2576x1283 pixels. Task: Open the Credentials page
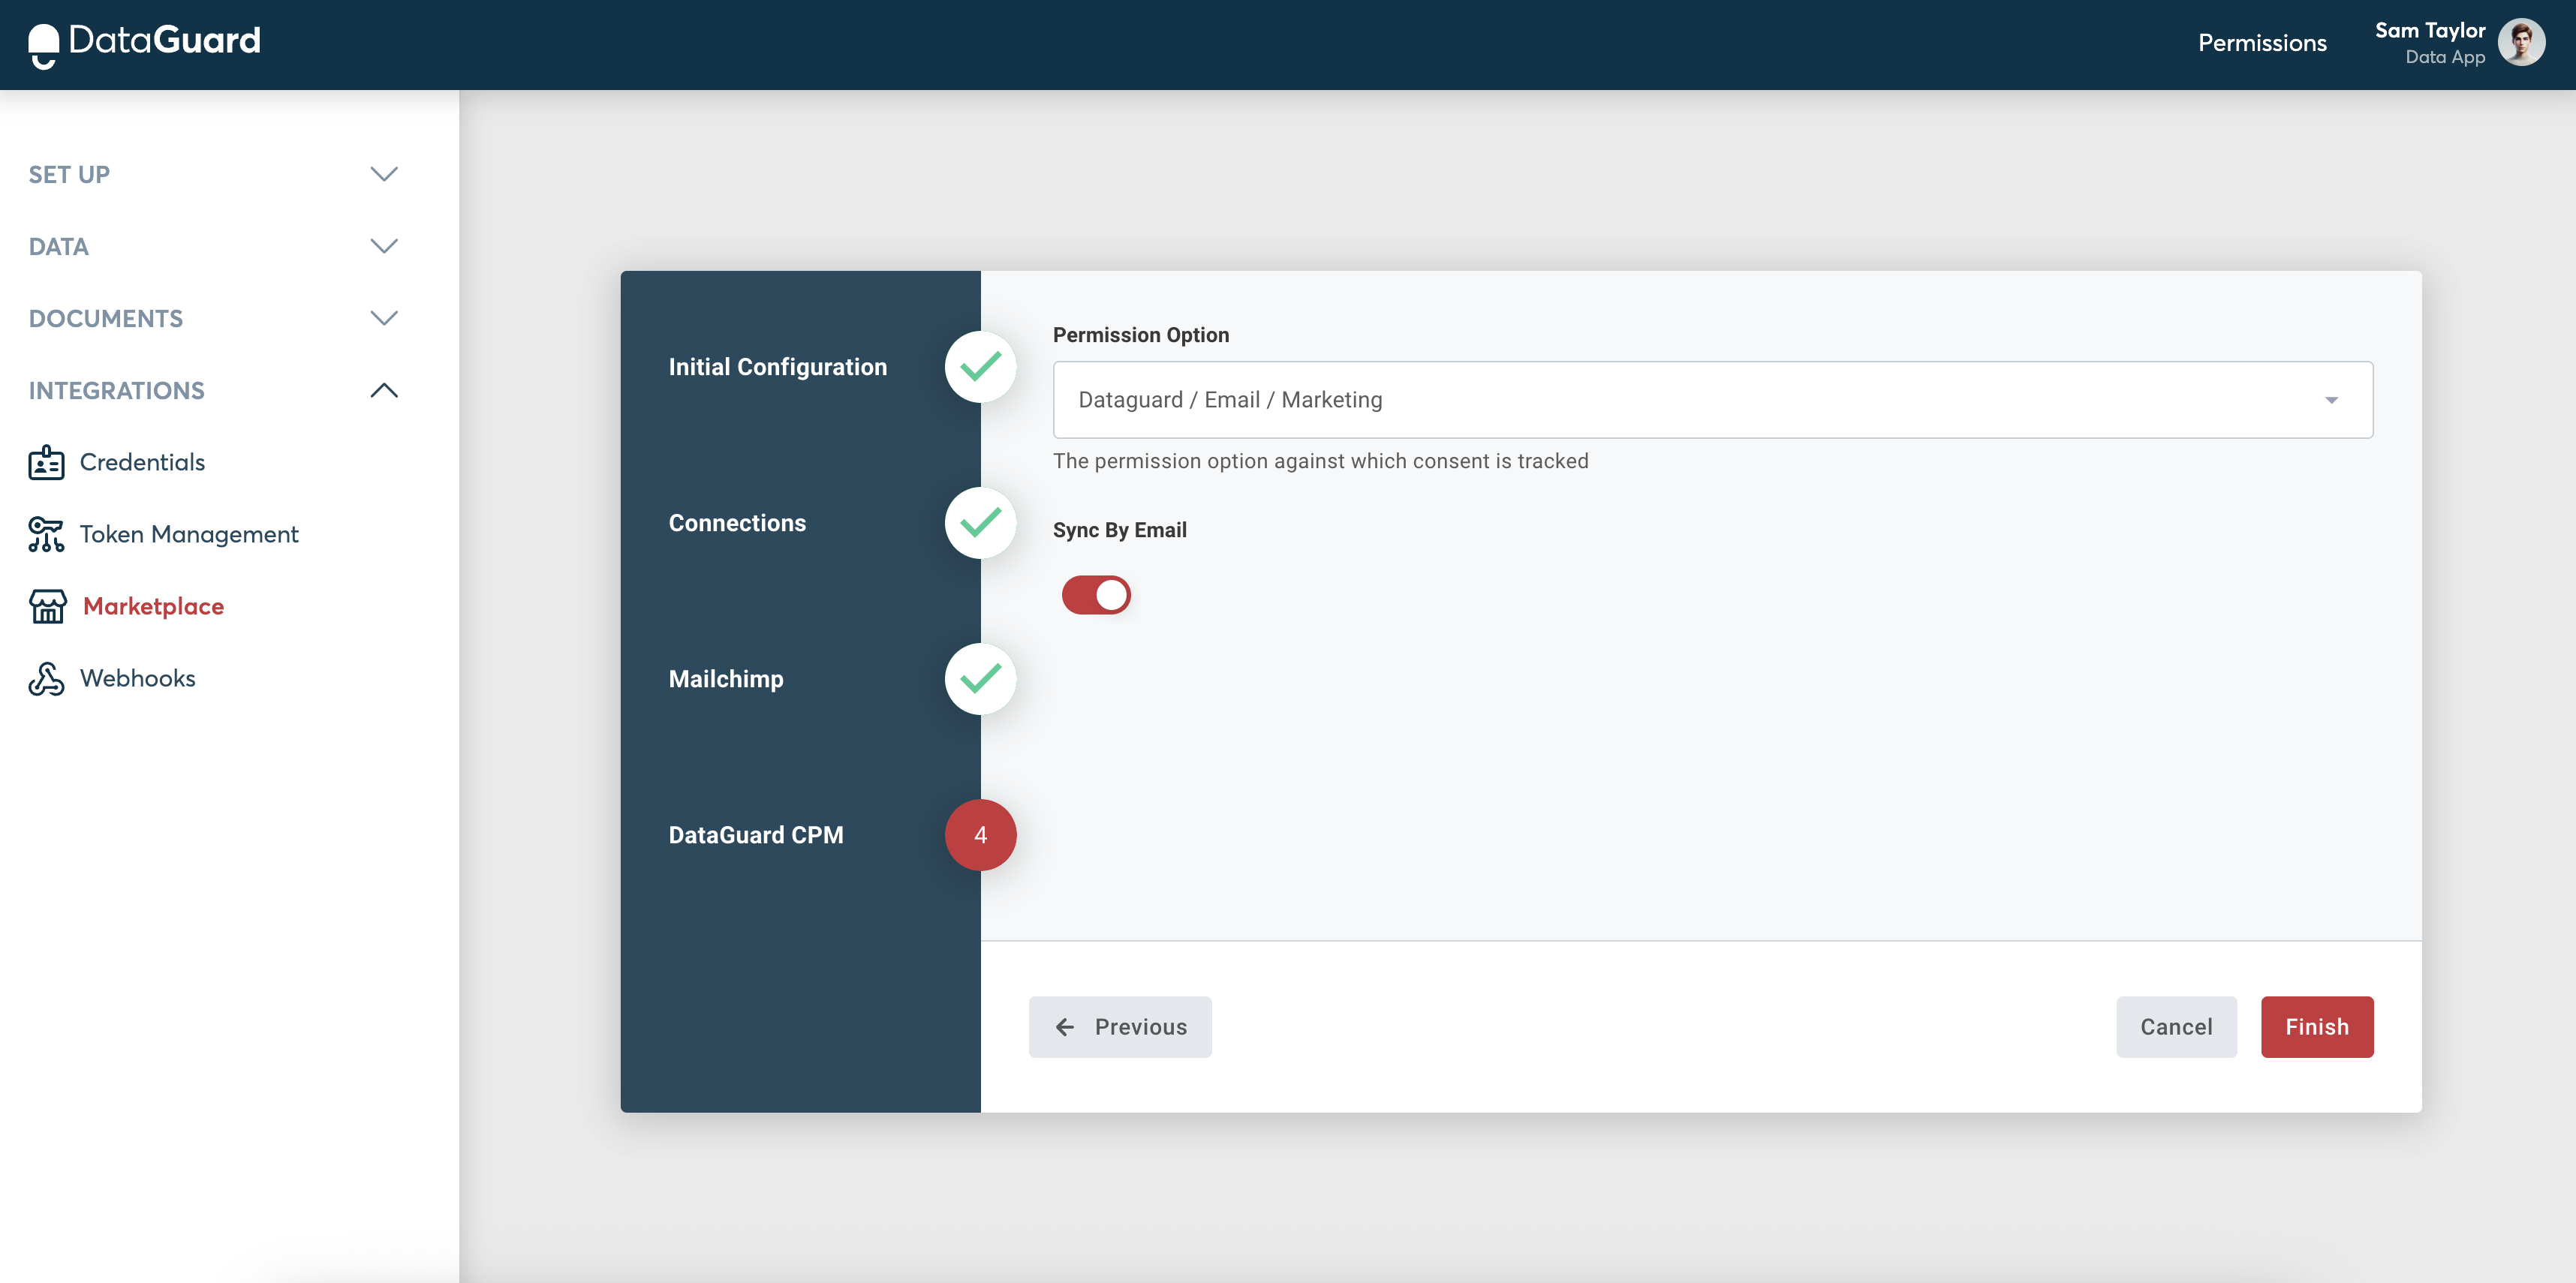pos(142,462)
